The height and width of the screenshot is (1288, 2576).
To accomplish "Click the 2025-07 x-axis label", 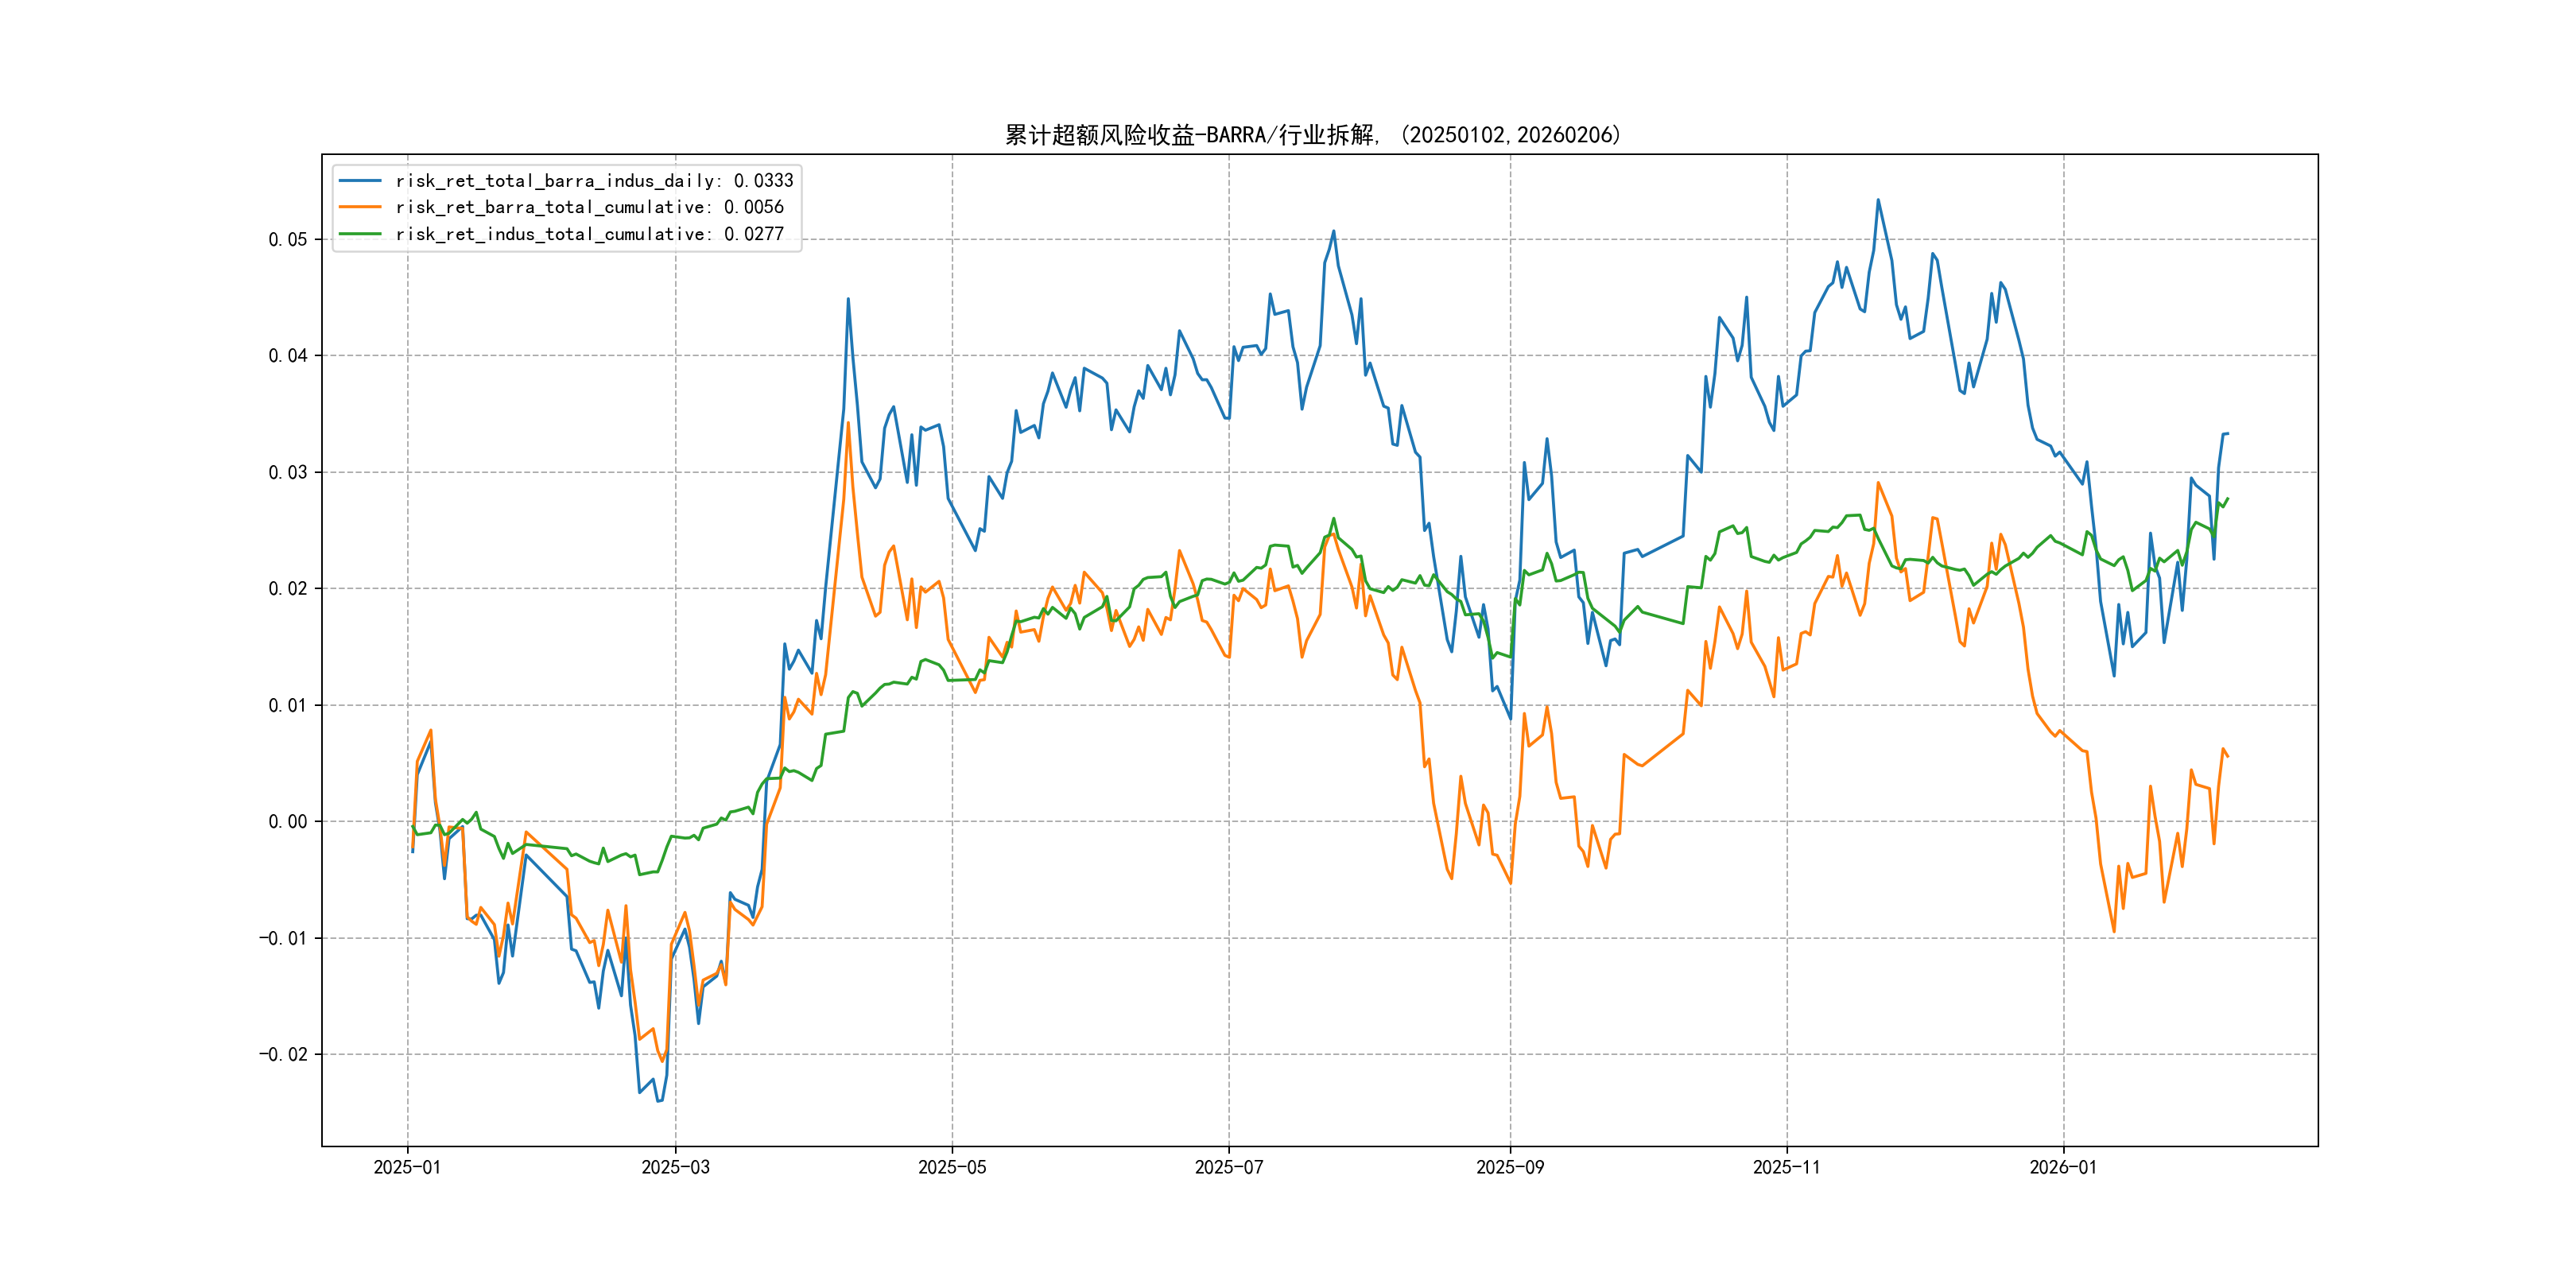I will (x=1229, y=1167).
